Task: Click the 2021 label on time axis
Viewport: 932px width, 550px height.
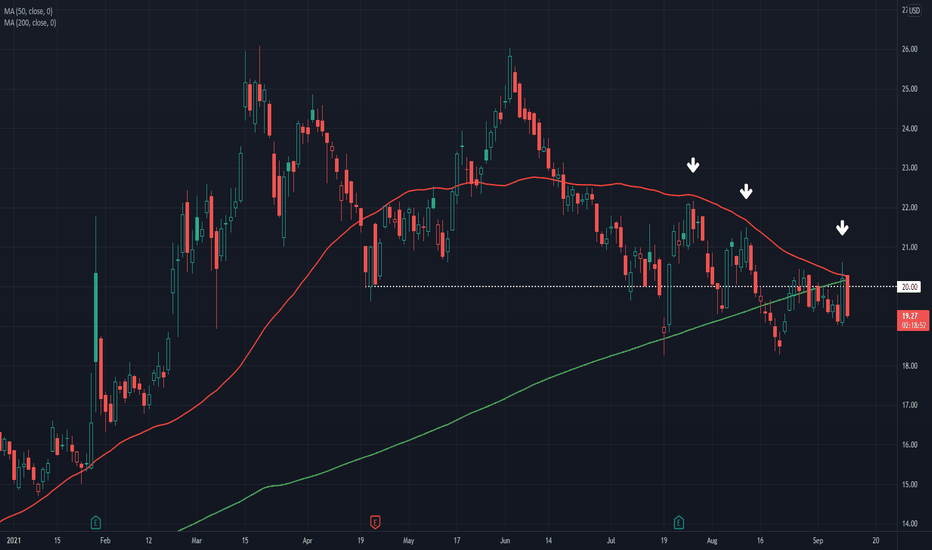Action: pyautogui.click(x=13, y=540)
